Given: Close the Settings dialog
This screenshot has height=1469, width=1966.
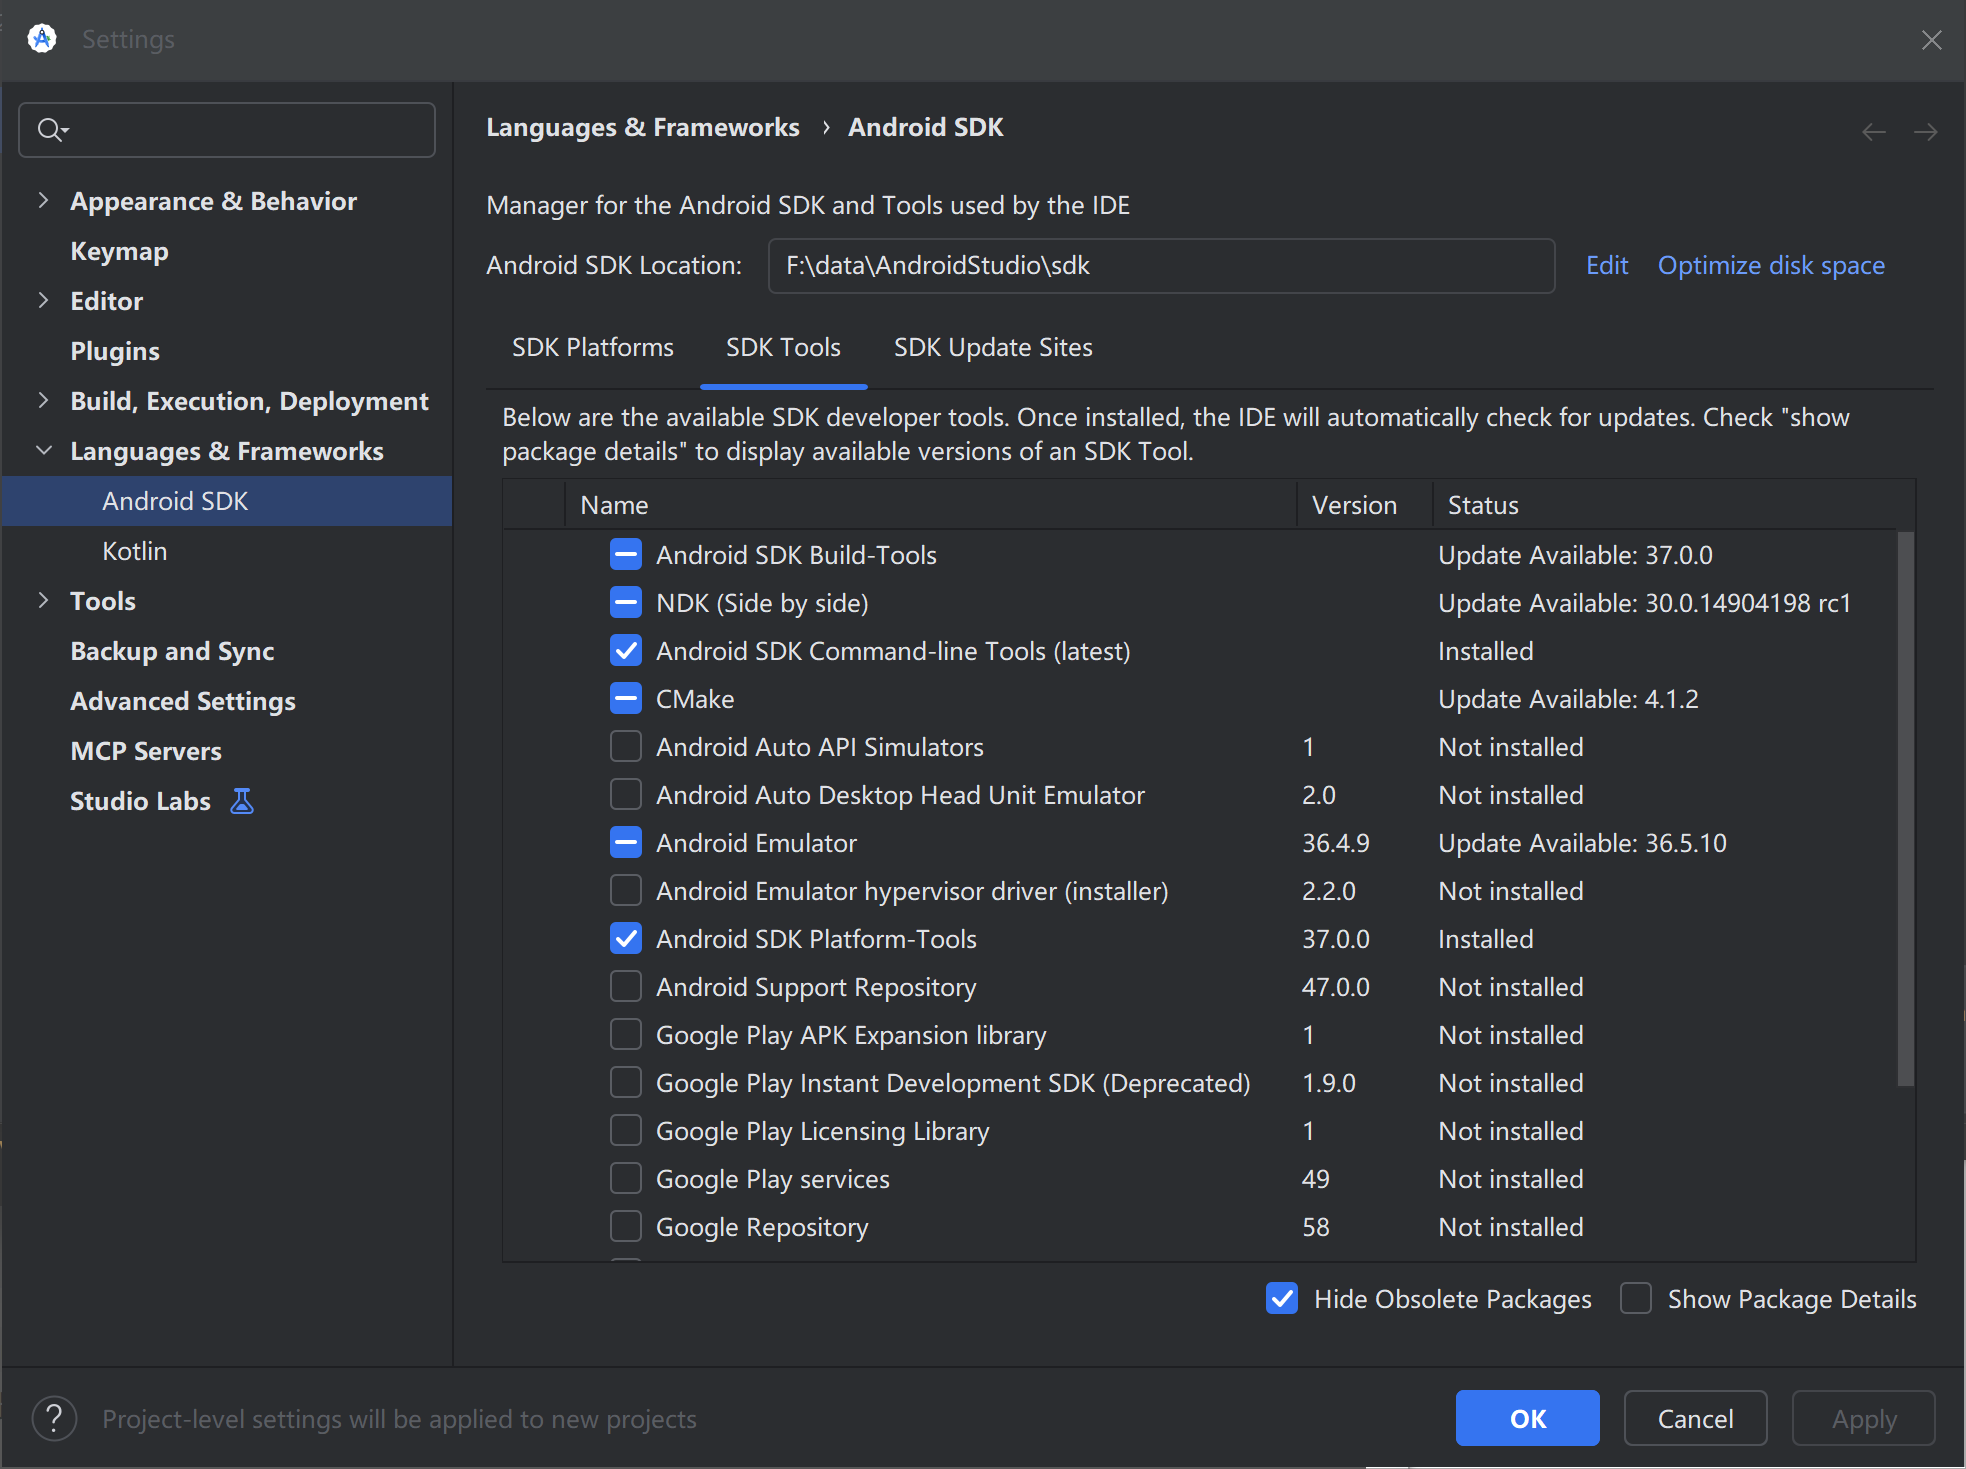Looking at the screenshot, I should [x=1932, y=40].
